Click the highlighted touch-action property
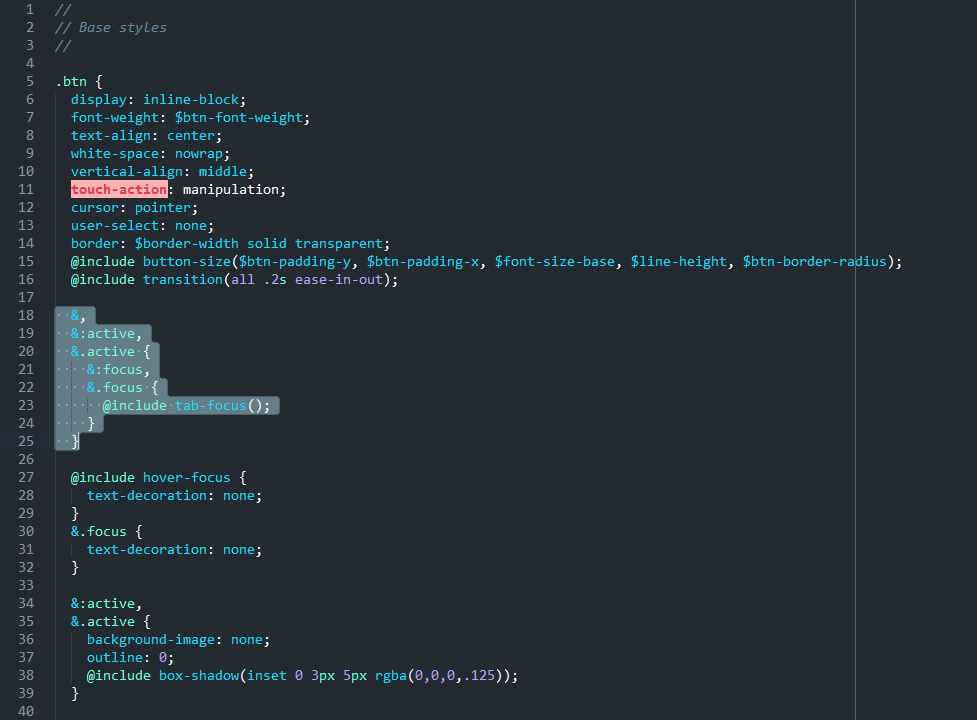Viewport: 977px width, 720px height. tap(119, 189)
